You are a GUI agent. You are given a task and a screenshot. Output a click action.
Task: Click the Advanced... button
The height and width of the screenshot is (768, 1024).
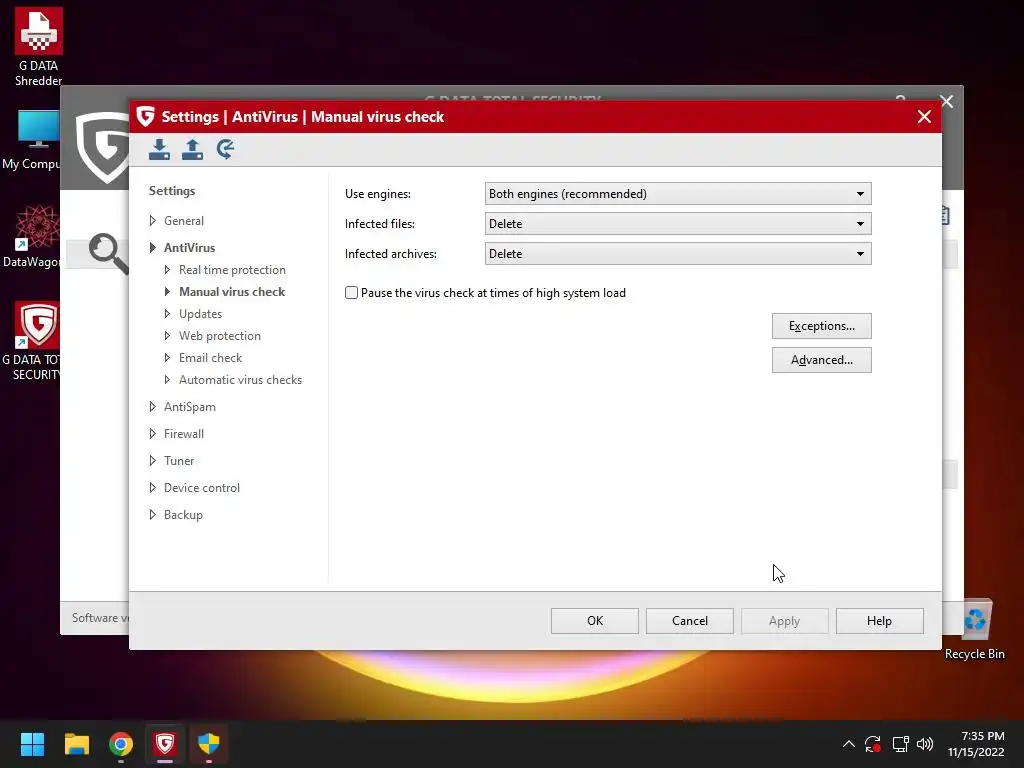point(822,360)
